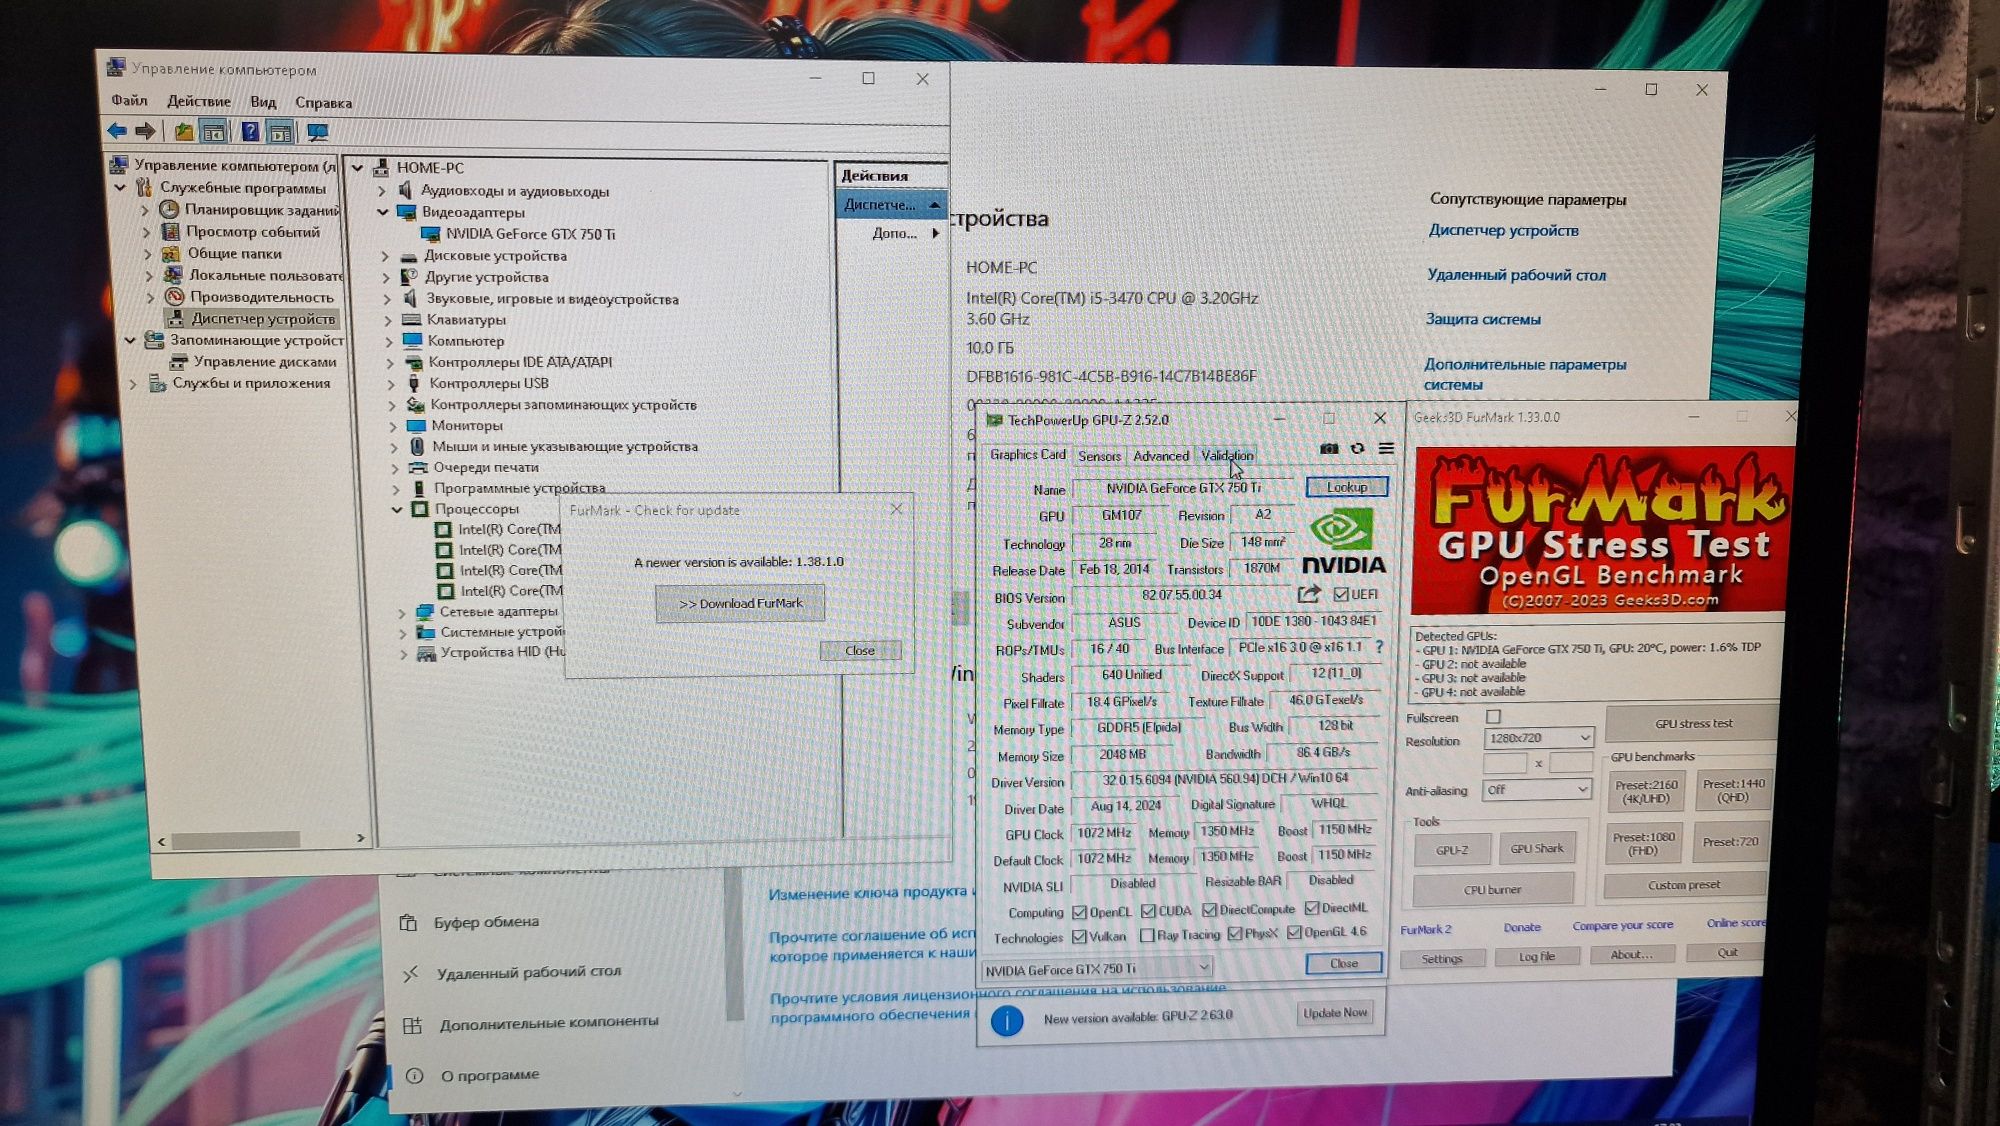Open the Compare your score link
2000x1126 pixels.
click(x=1622, y=925)
